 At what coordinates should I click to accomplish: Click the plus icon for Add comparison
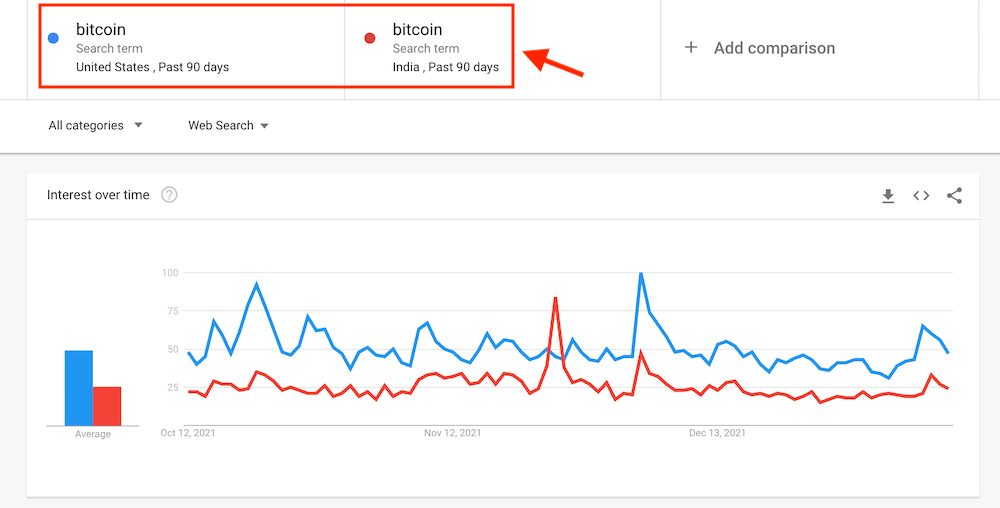click(x=691, y=48)
